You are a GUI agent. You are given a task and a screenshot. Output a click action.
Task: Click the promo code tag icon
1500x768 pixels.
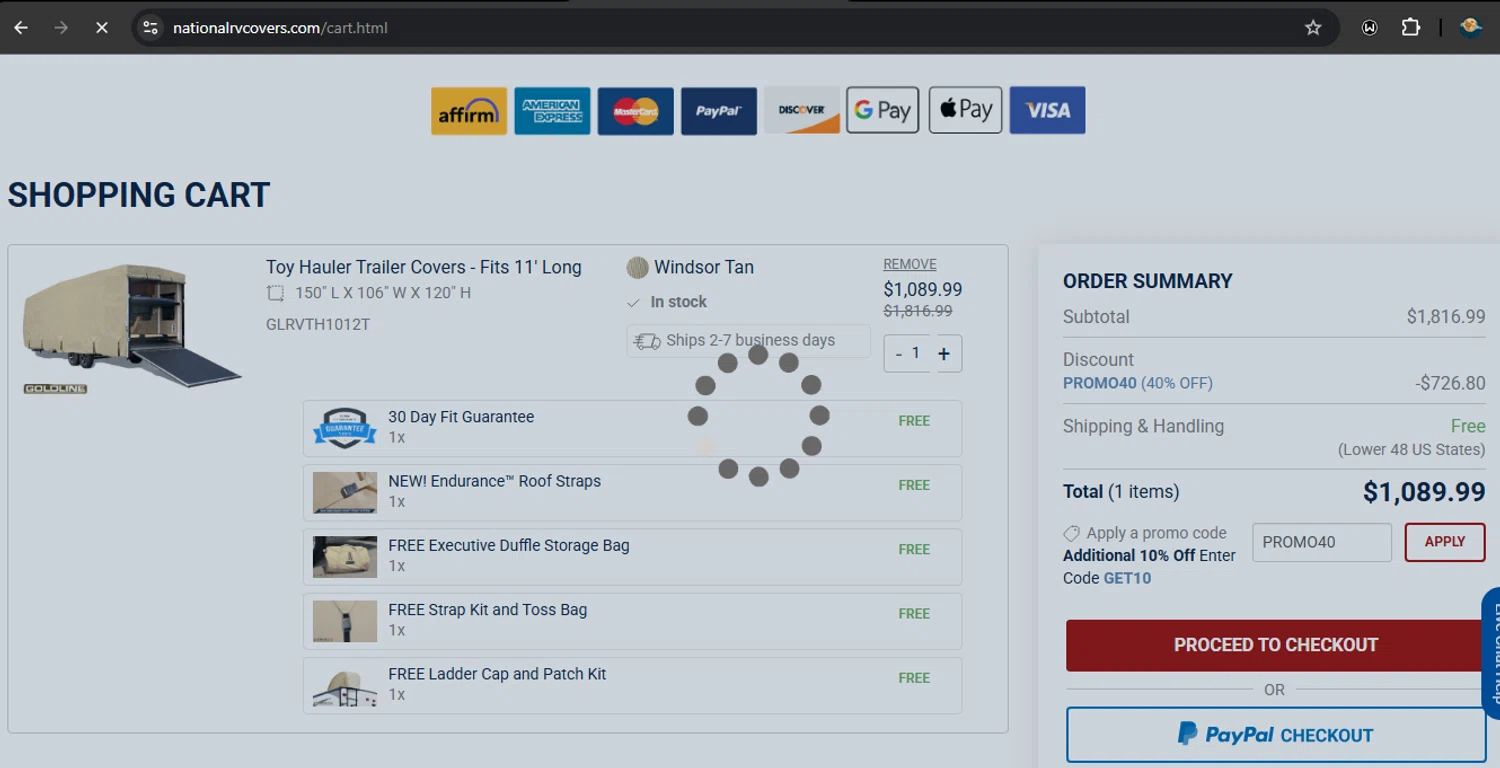click(x=1071, y=533)
